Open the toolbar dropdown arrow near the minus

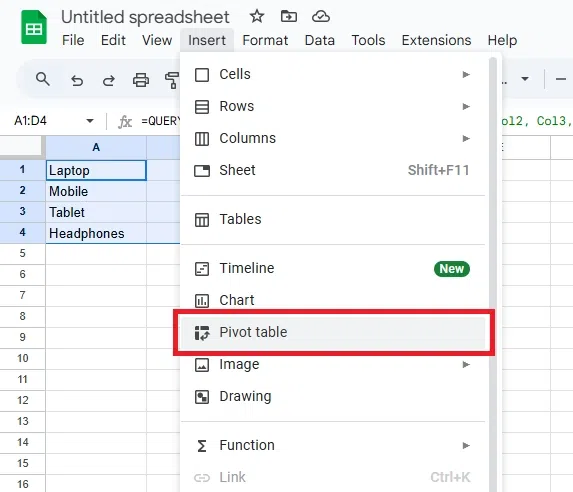tap(525, 79)
